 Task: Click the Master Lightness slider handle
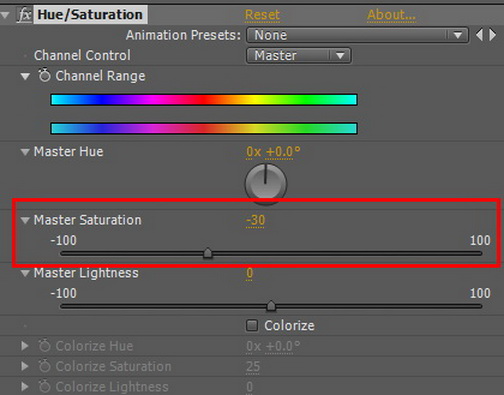[x=271, y=306]
